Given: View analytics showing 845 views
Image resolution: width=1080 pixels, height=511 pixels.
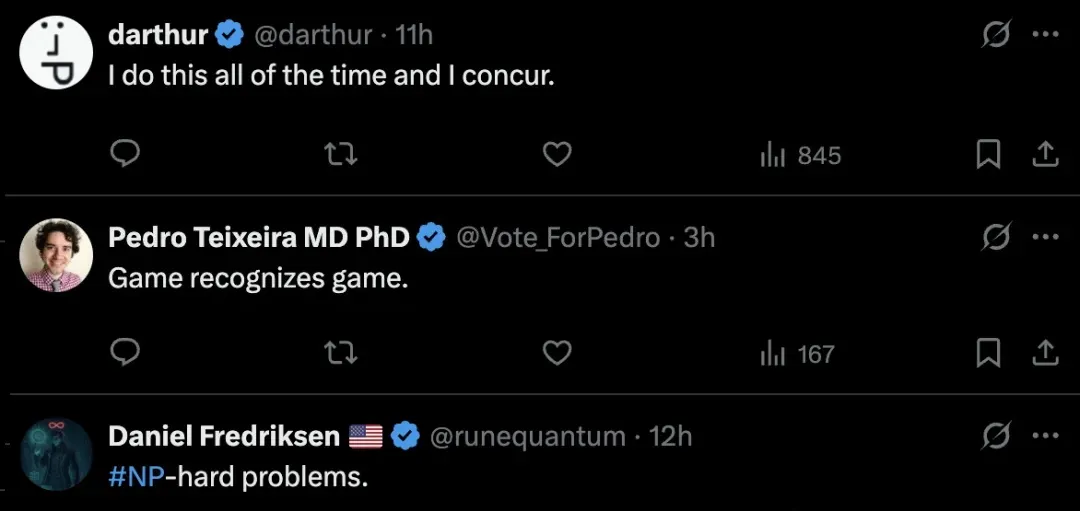Looking at the screenshot, I should click(800, 156).
